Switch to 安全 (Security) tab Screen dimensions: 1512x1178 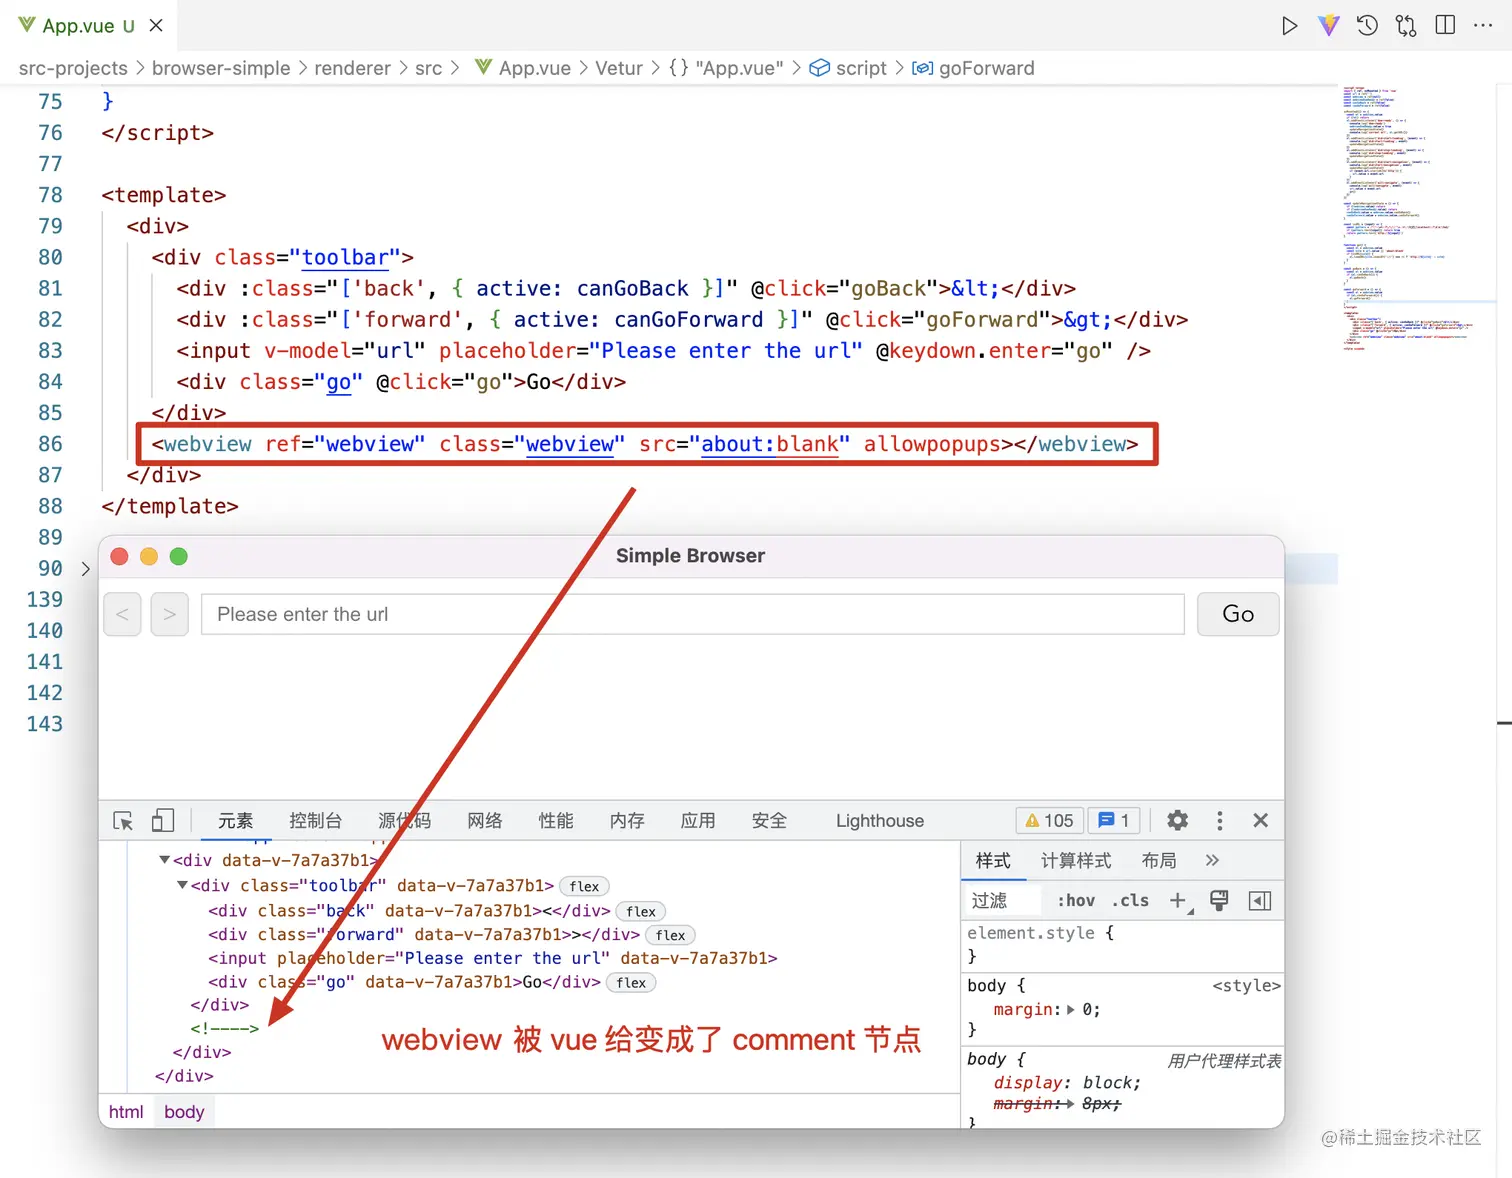point(769,821)
